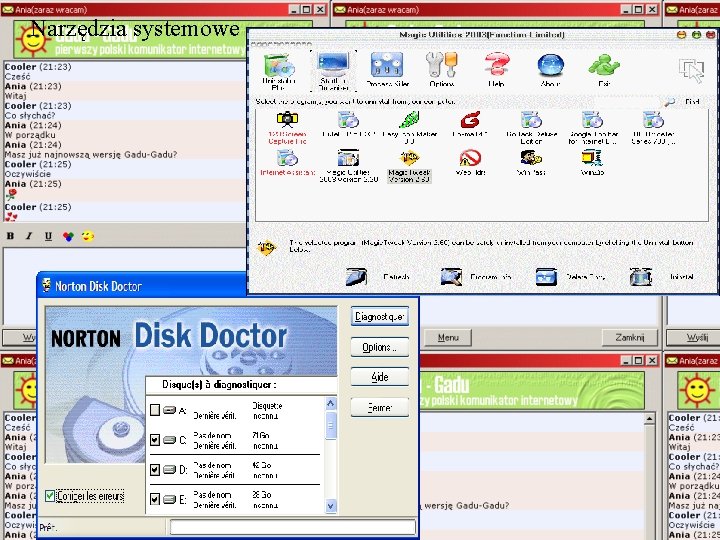Toggle the Corriger les erreurs checkbox

tap(50, 496)
